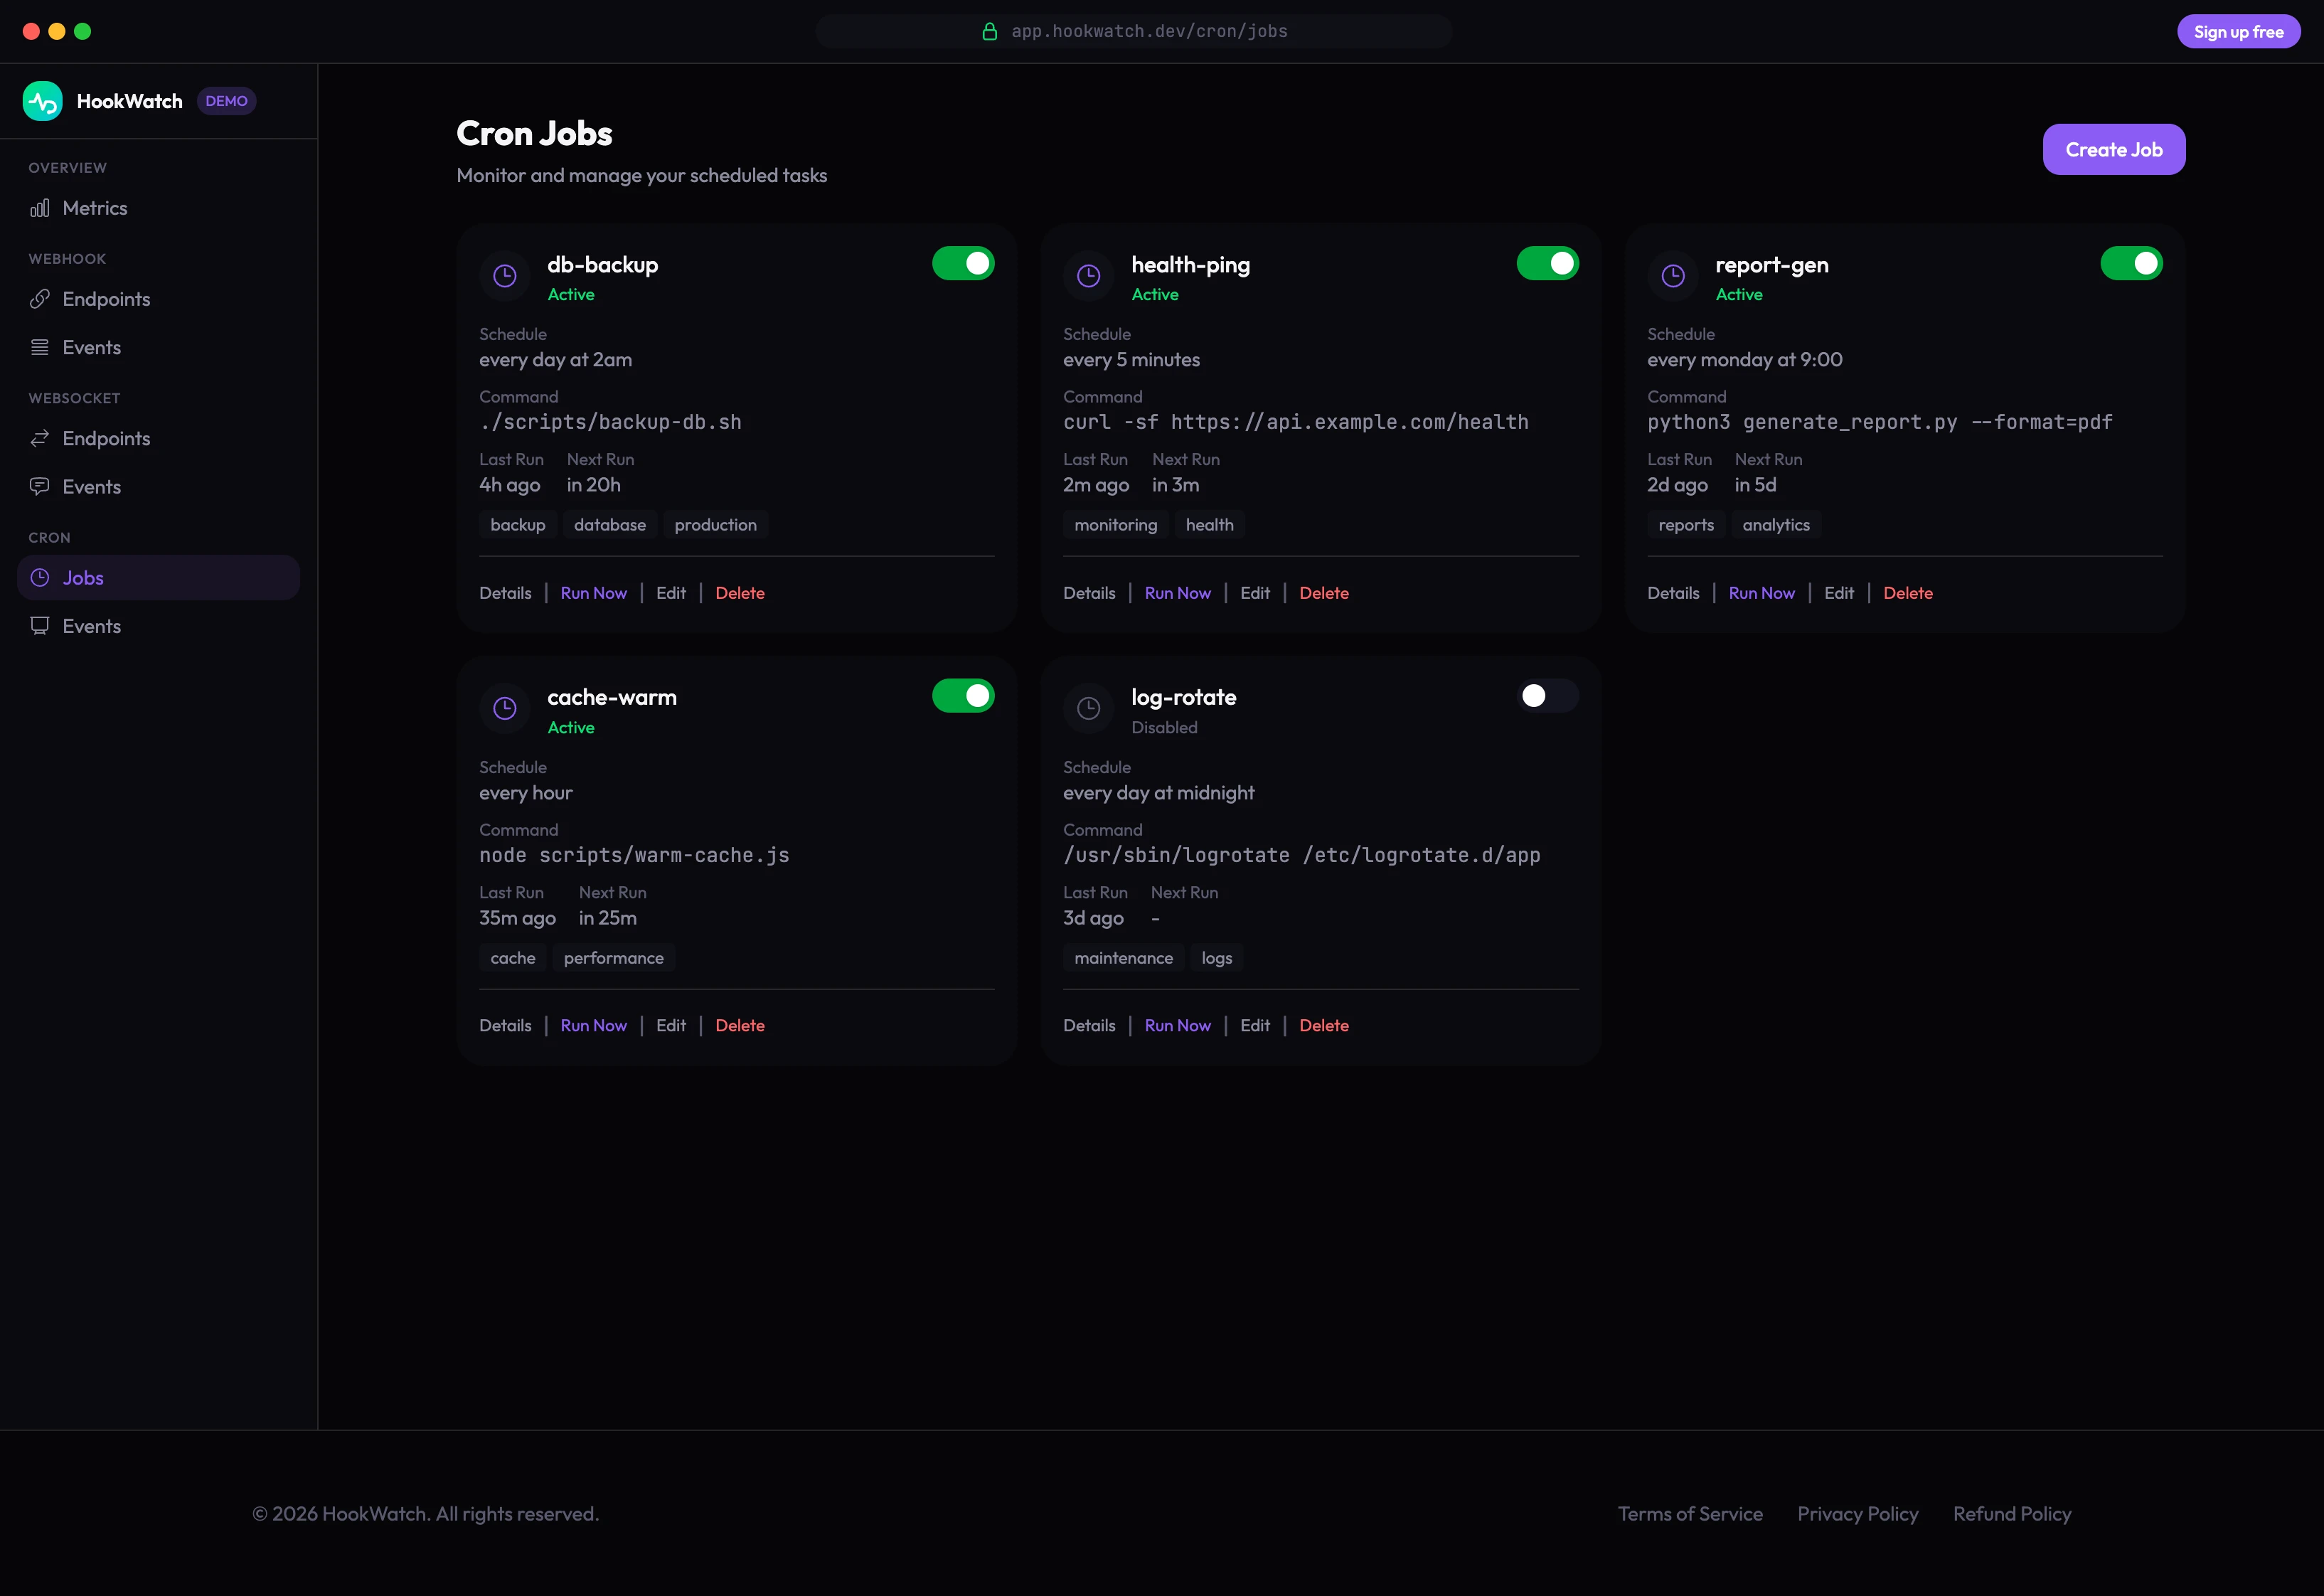Viewport: 2324px width, 1596px height.
Task: Click the Cron Events monitor icon
Action: coord(40,626)
